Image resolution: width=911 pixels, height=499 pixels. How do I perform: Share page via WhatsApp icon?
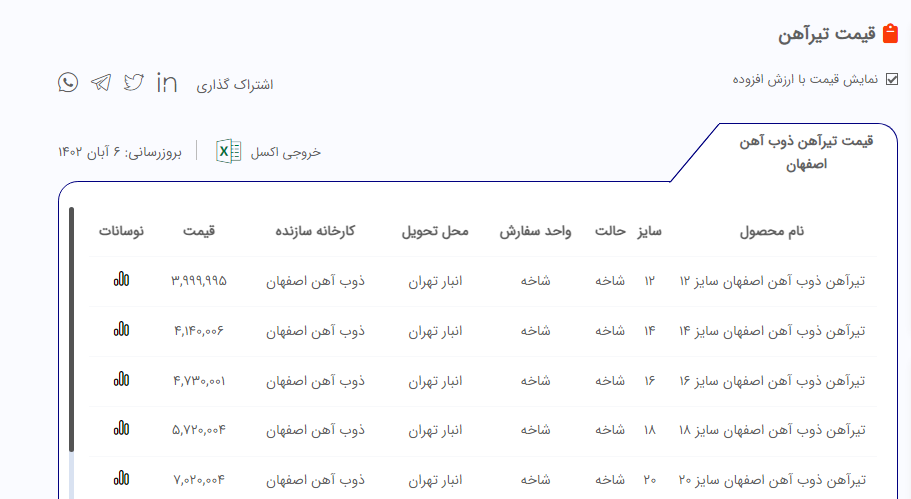[68, 83]
